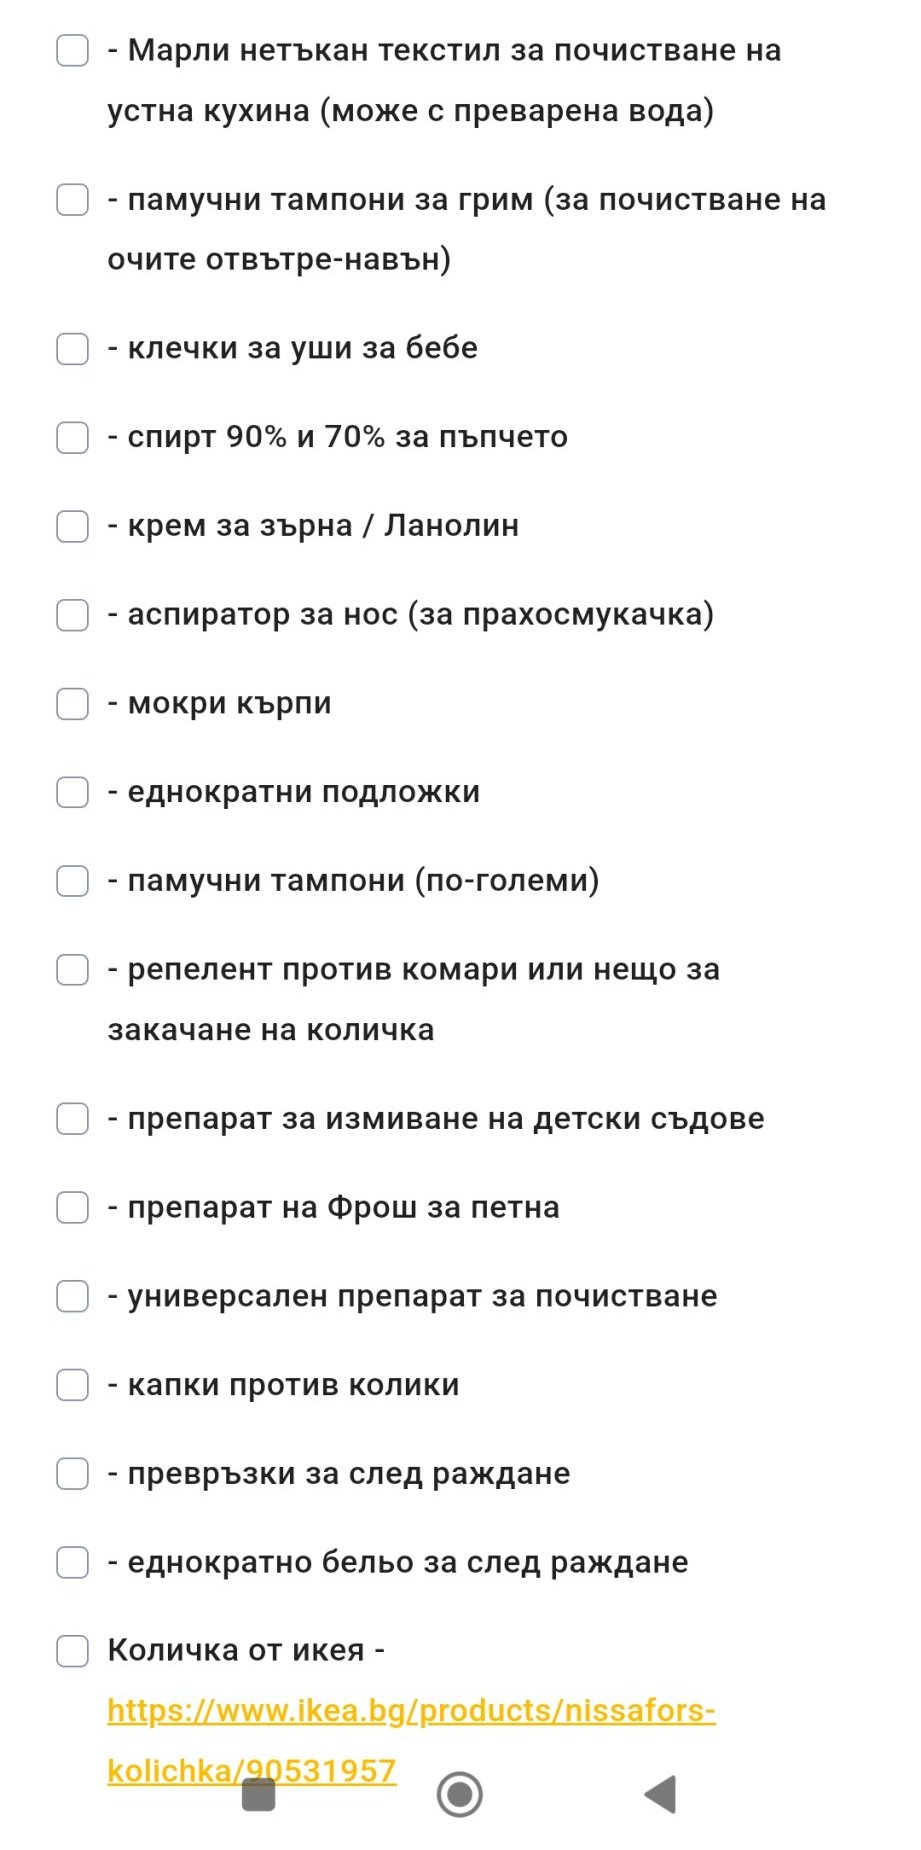Tick the 'спирт 90% и 70%' checkbox
This screenshot has height=1850, width=921.
point(72,437)
